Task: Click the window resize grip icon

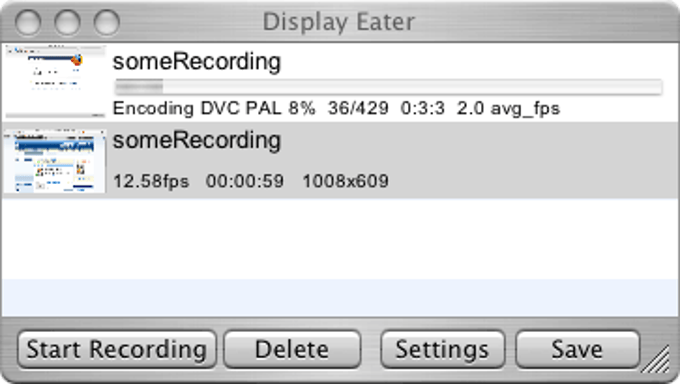Action: [656, 359]
